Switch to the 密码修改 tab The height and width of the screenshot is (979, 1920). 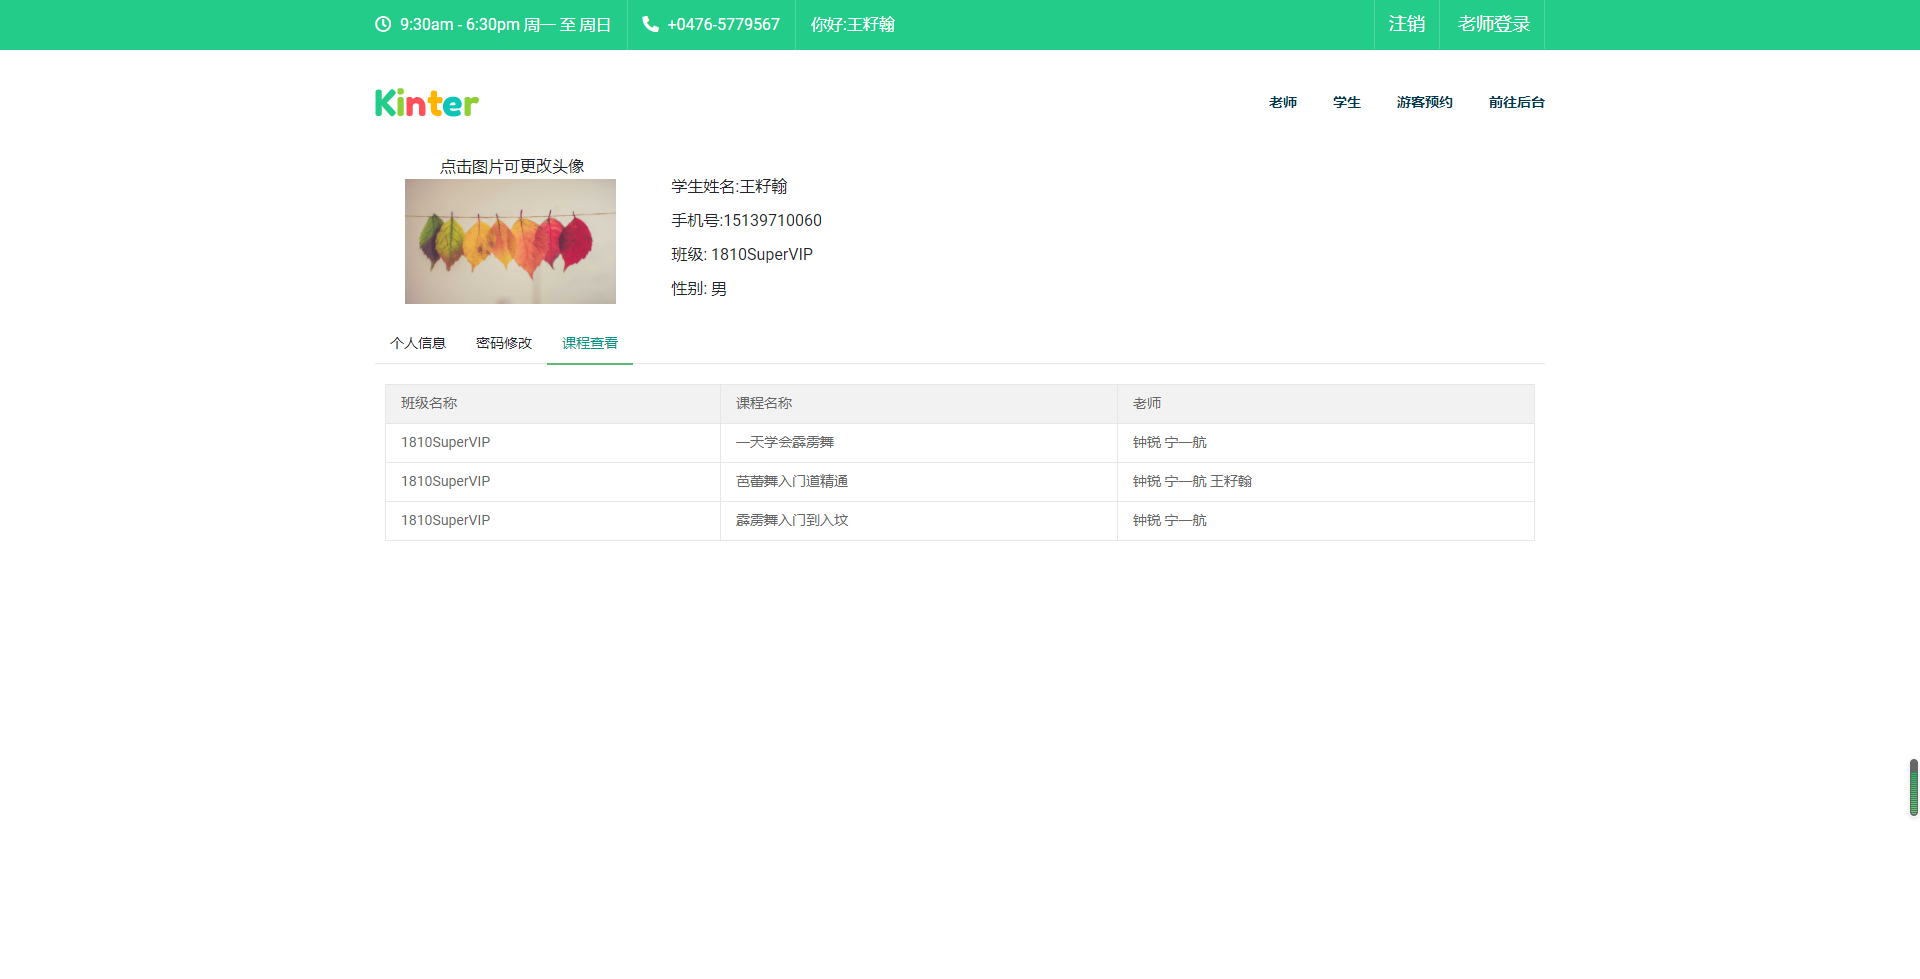coord(504,343)
